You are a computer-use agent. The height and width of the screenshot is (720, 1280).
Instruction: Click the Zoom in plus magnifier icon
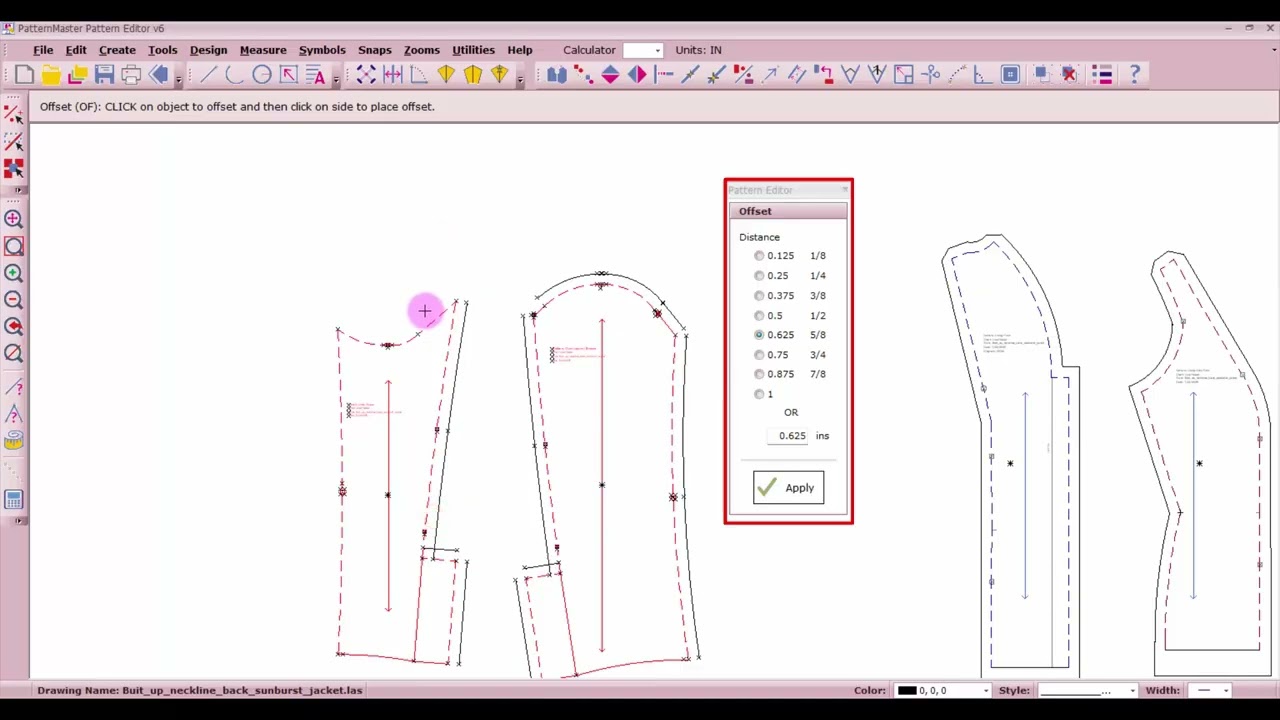point(14,273)
